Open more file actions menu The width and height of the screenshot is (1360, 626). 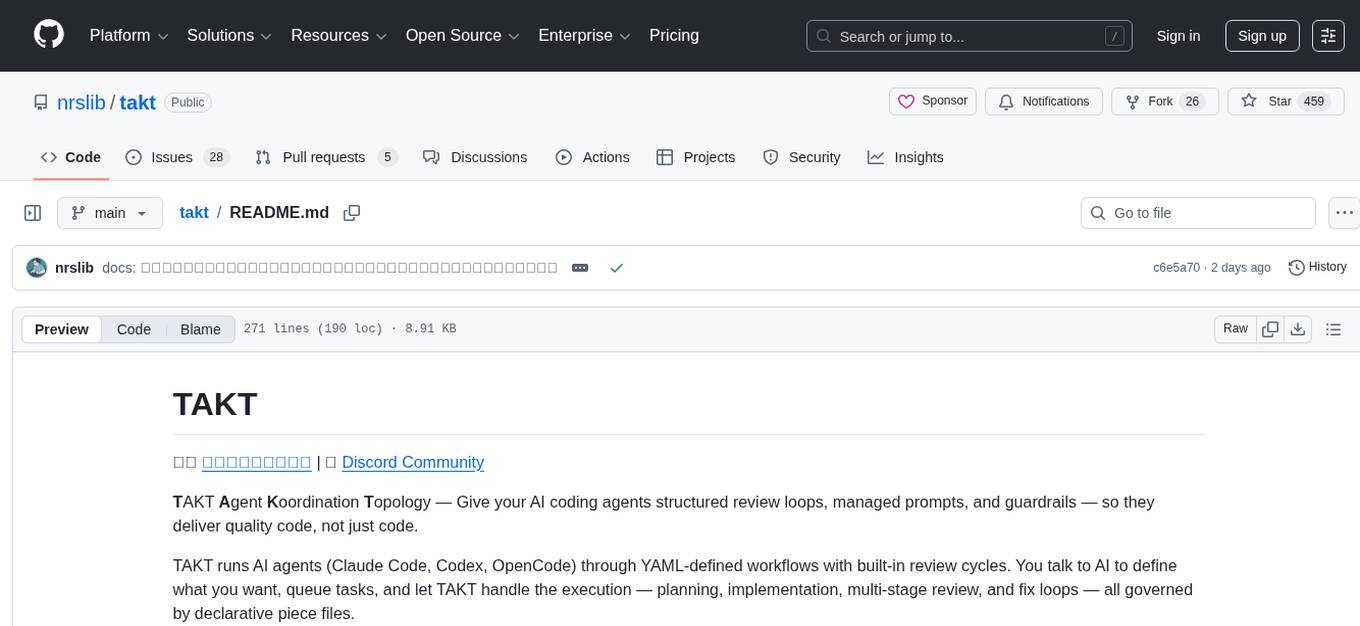tap(1346, 213)
